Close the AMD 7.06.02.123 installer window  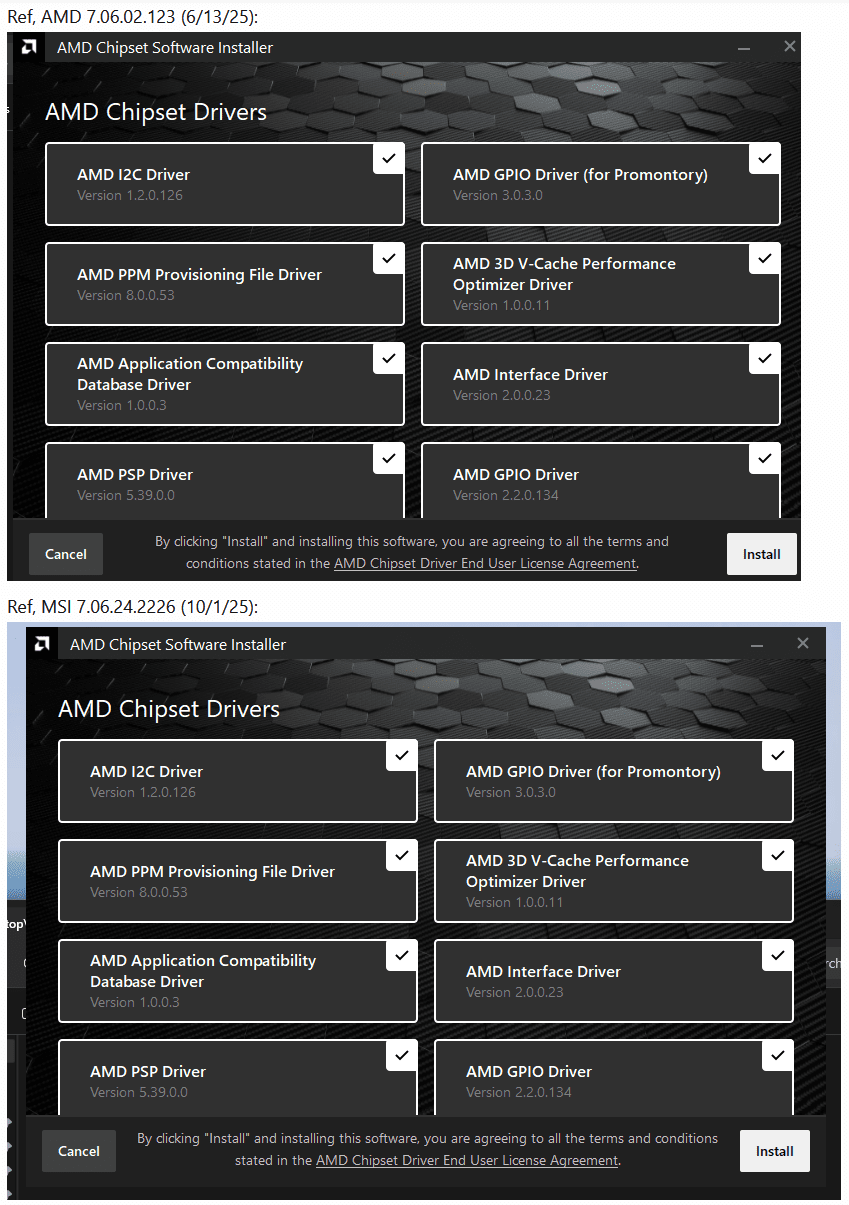(x=790, y=47)
